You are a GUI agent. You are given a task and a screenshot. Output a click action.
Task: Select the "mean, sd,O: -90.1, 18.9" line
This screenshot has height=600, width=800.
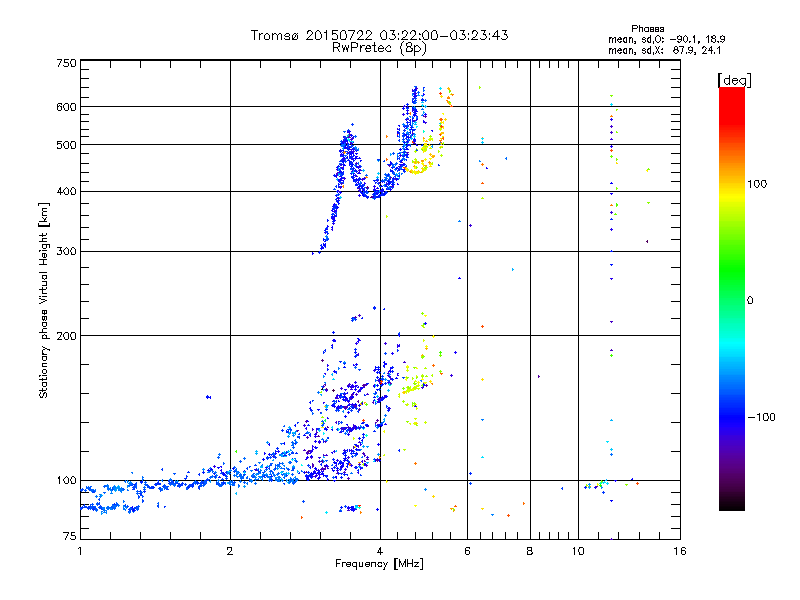tap(666, 39)
